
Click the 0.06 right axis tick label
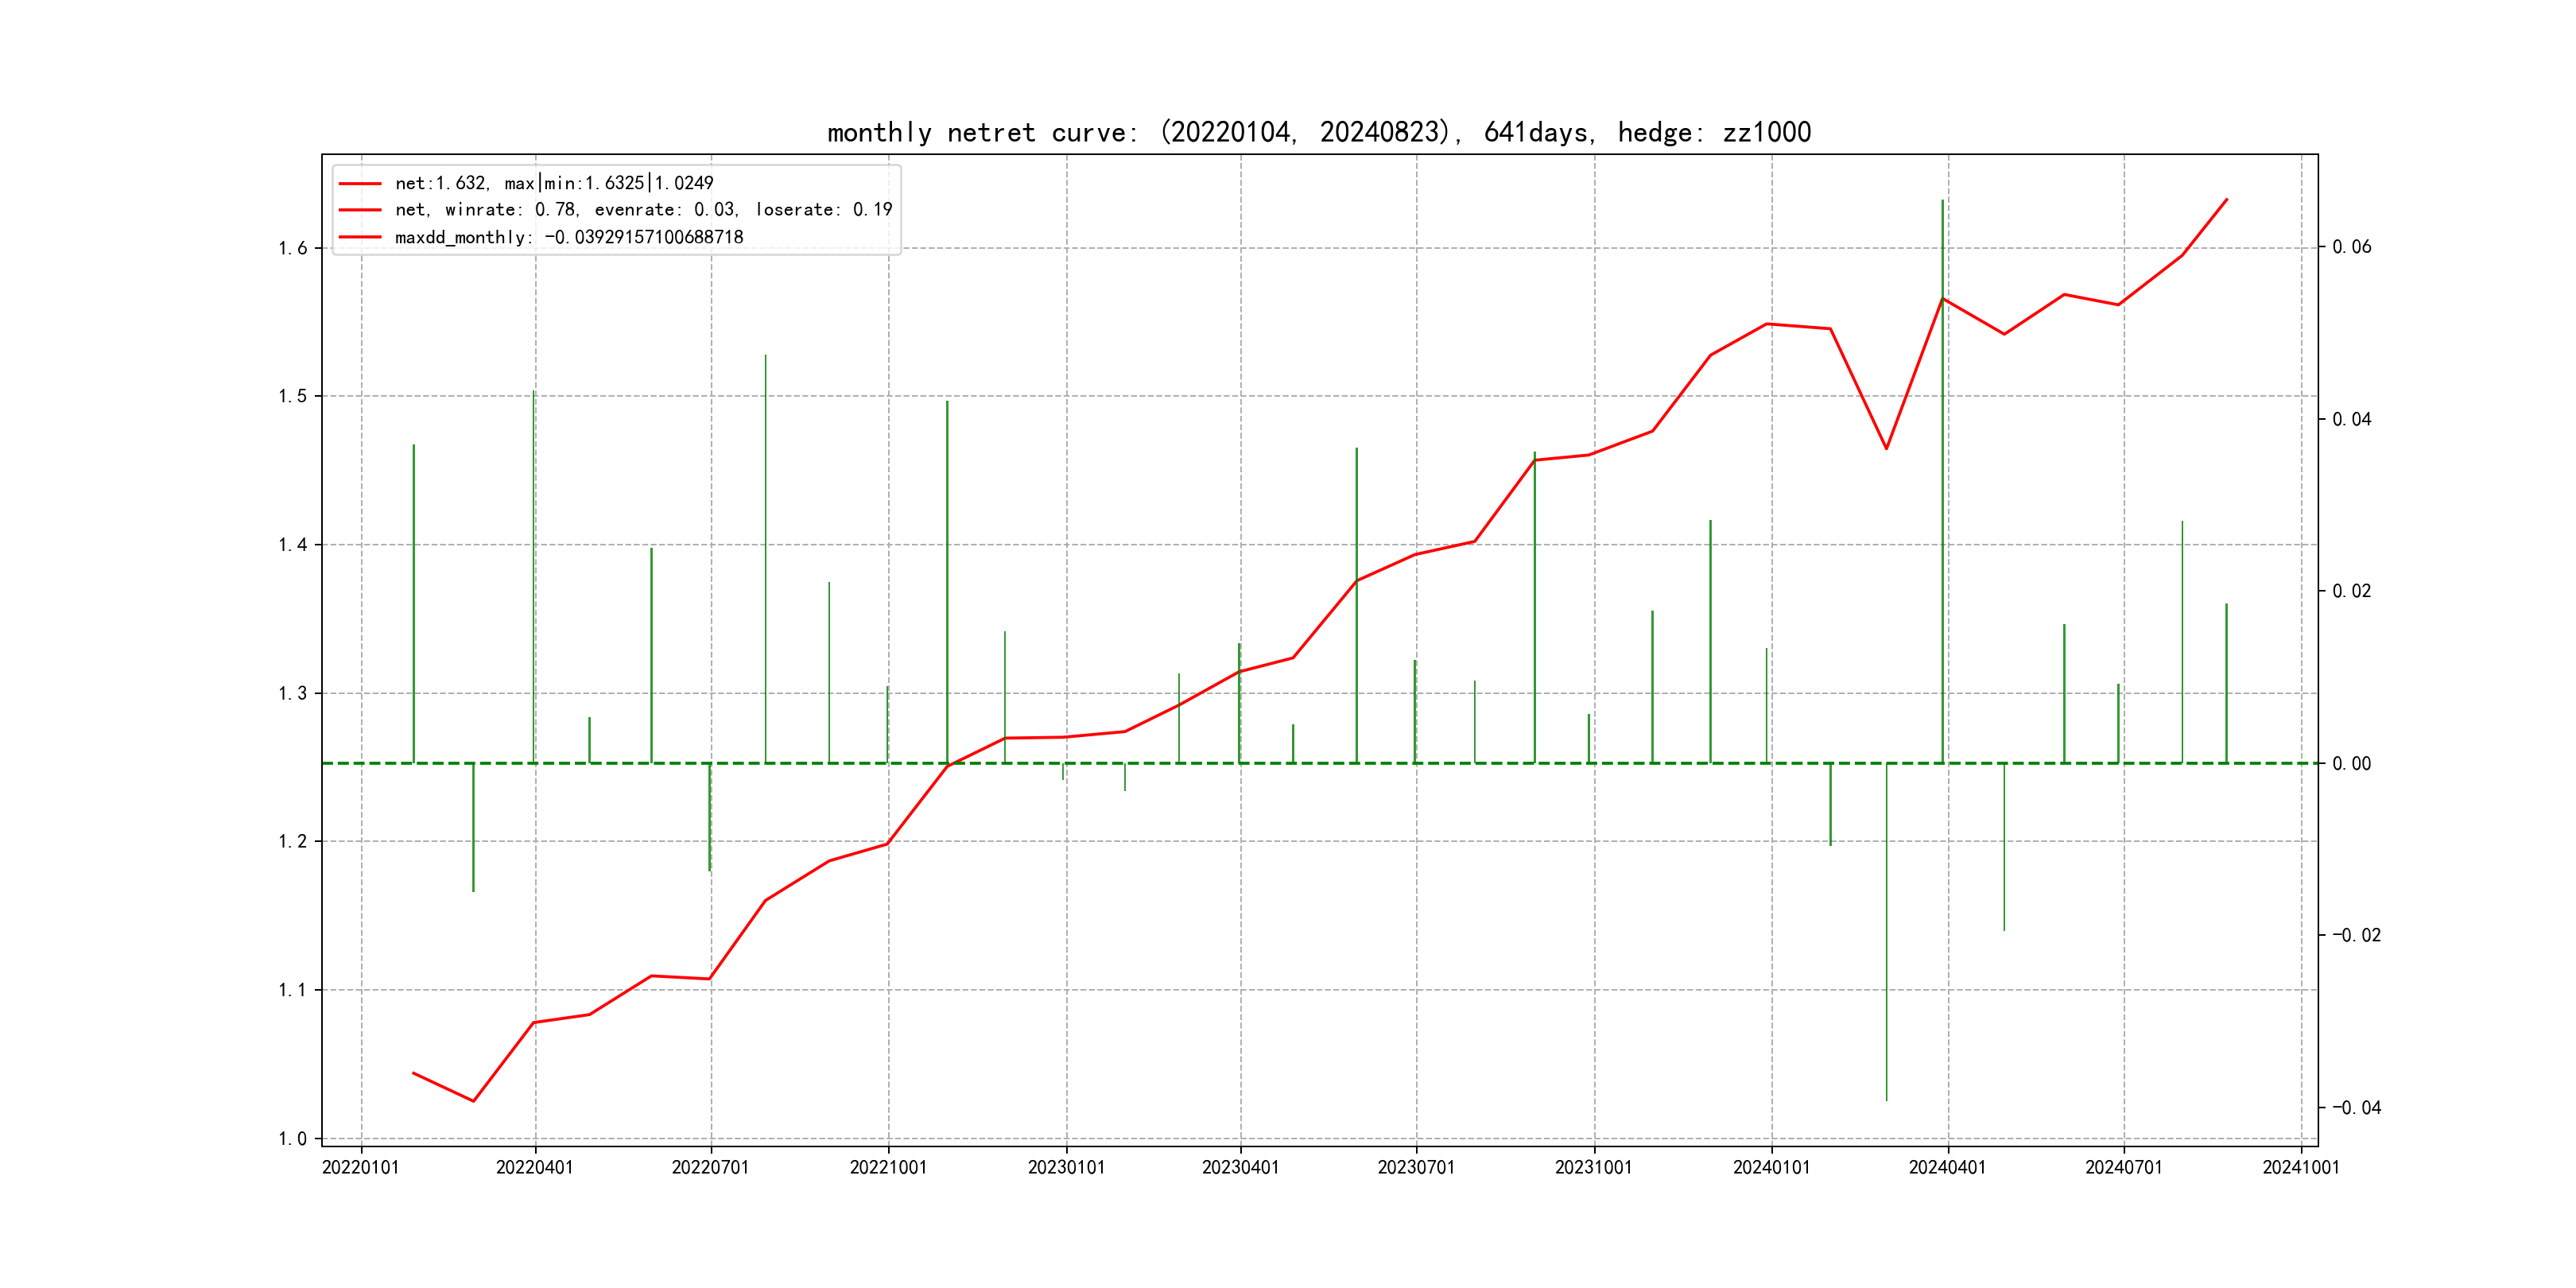tap(2351, 247)
